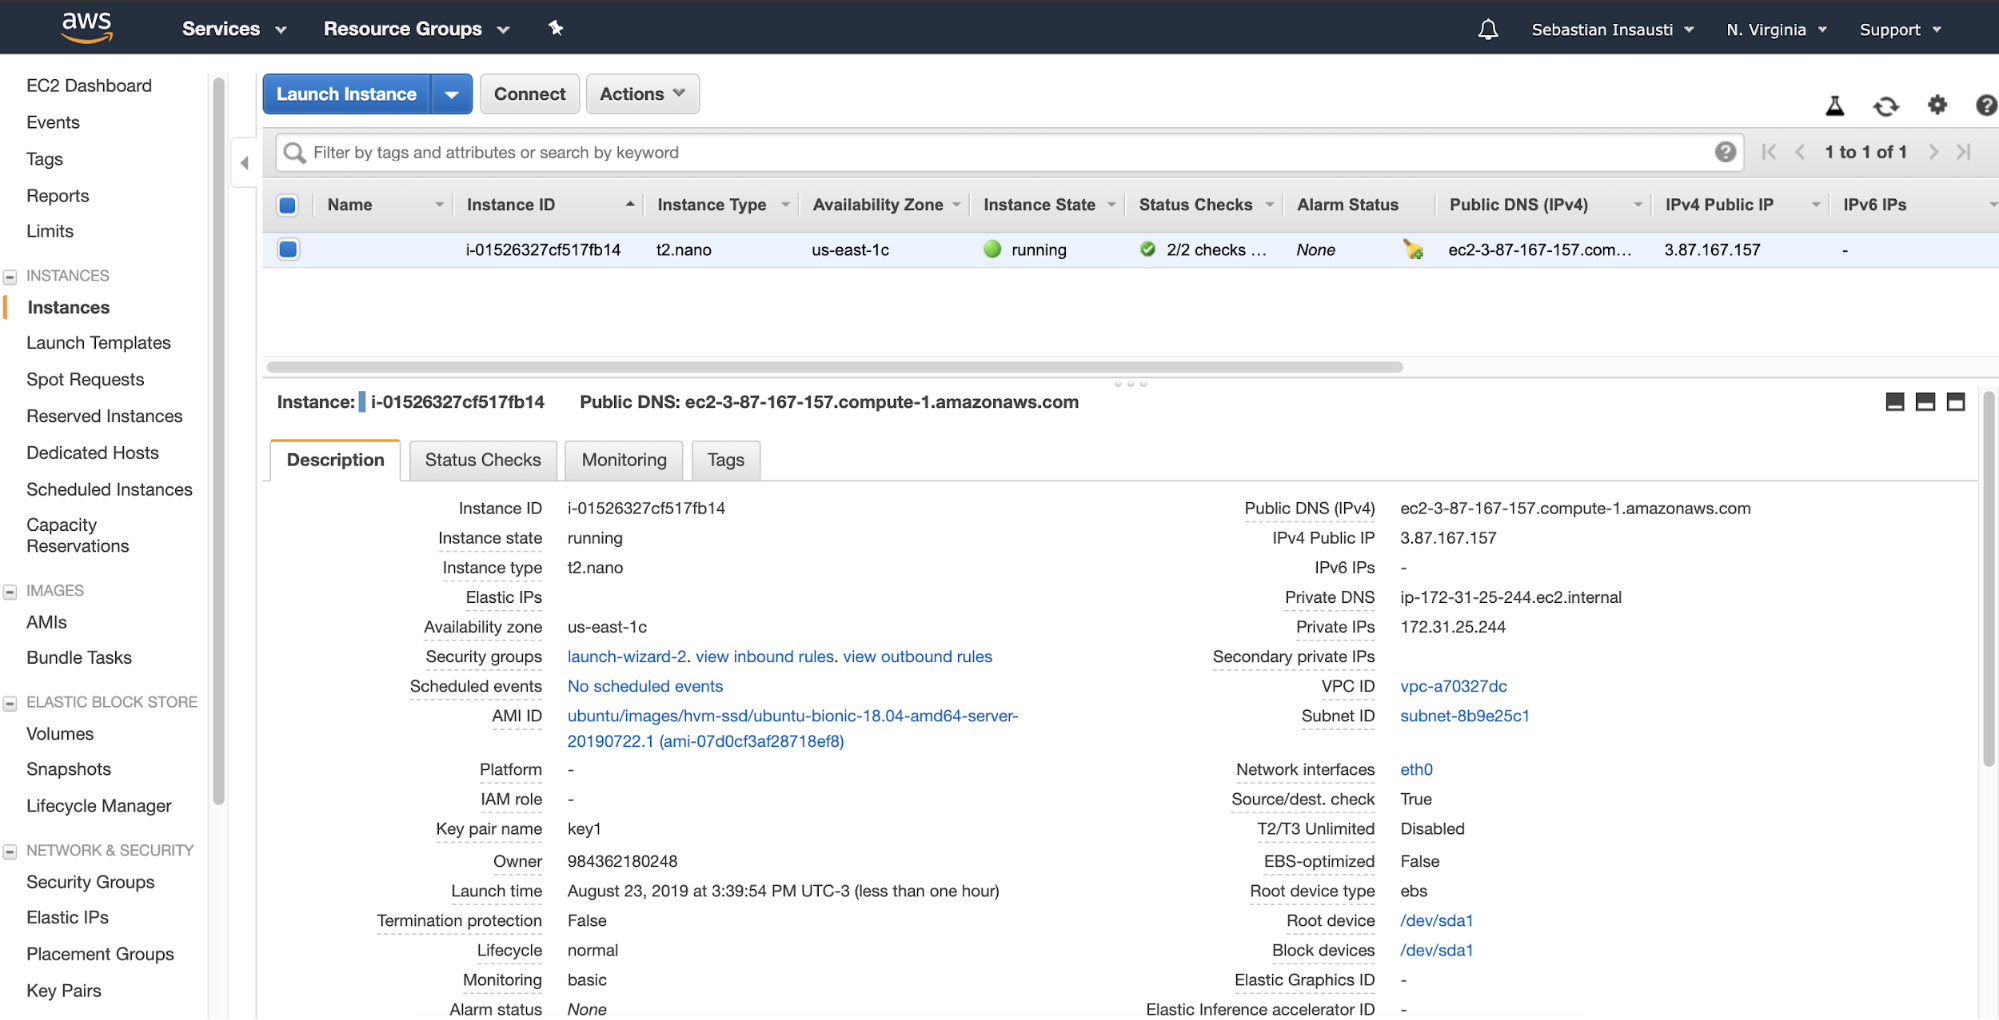The height and width of the screenshot is (1020, 1999).
Task: Click the green running state indicator
Action: (x=992, y=249)
